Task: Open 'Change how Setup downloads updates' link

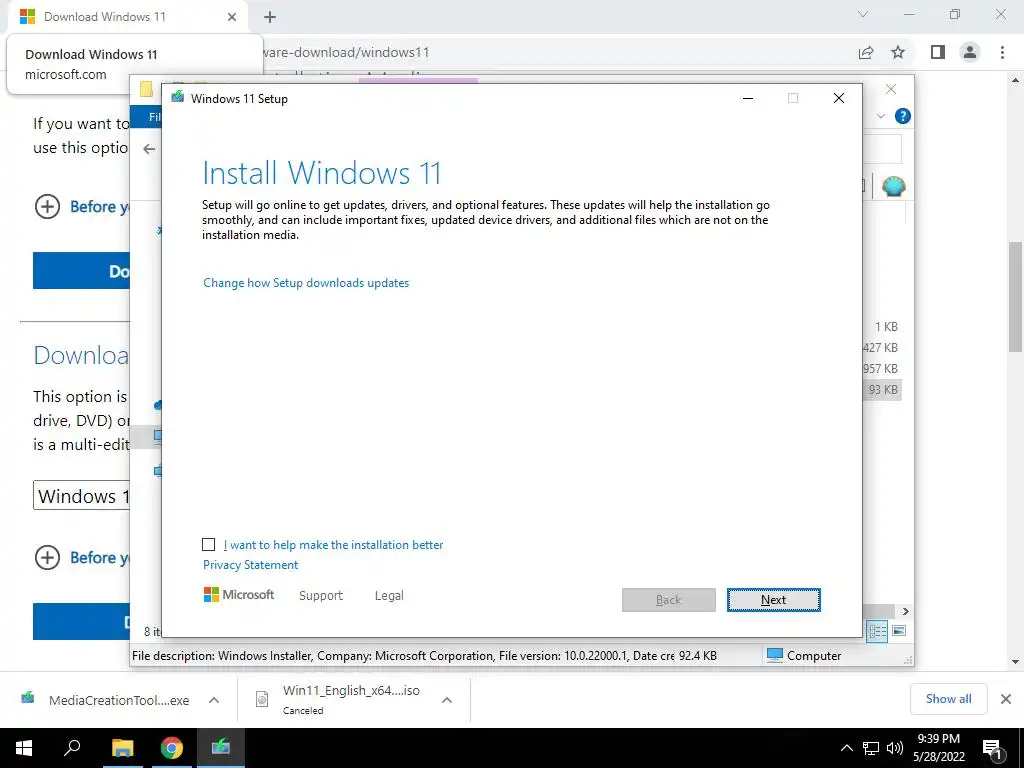Action: [x=306, y=283]
